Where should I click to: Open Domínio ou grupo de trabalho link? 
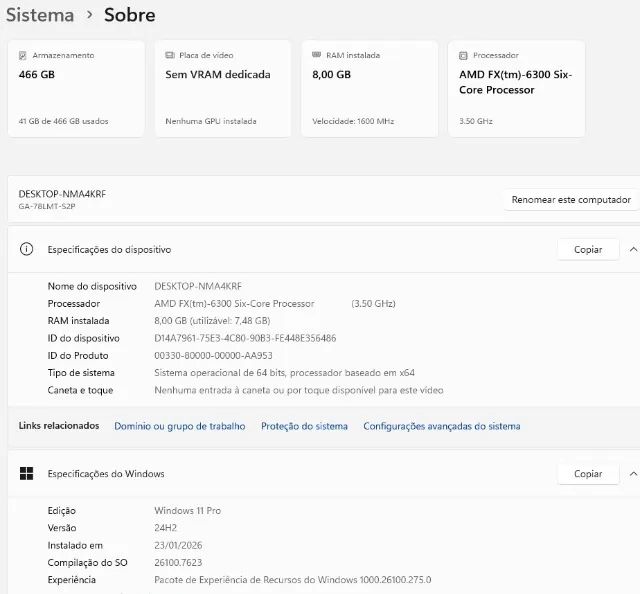(x=180, y=426)
